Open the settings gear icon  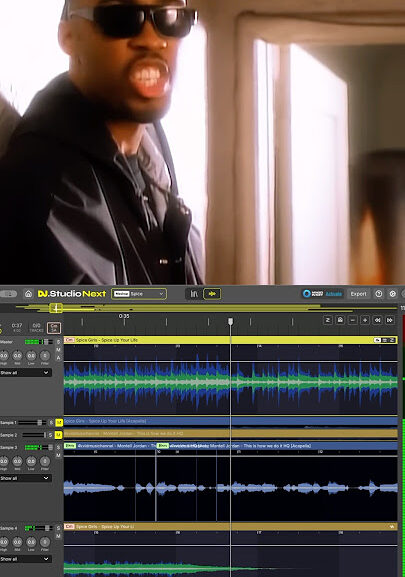click(392, 294)
